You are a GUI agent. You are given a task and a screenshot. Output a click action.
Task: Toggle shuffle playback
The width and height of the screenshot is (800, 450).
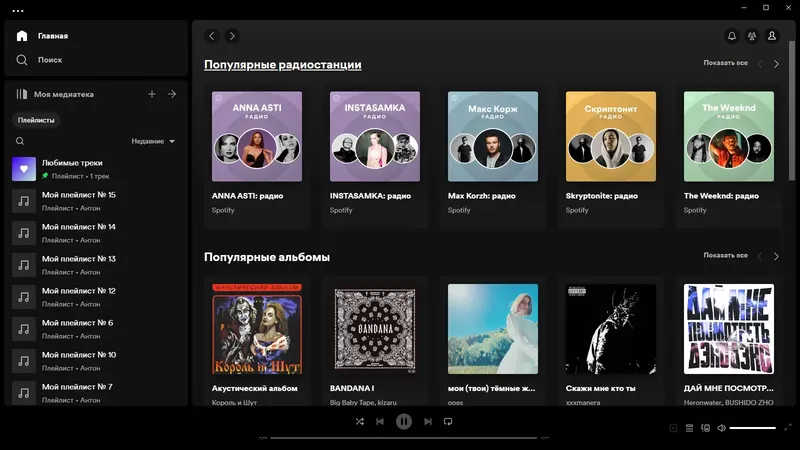[360, 421]
